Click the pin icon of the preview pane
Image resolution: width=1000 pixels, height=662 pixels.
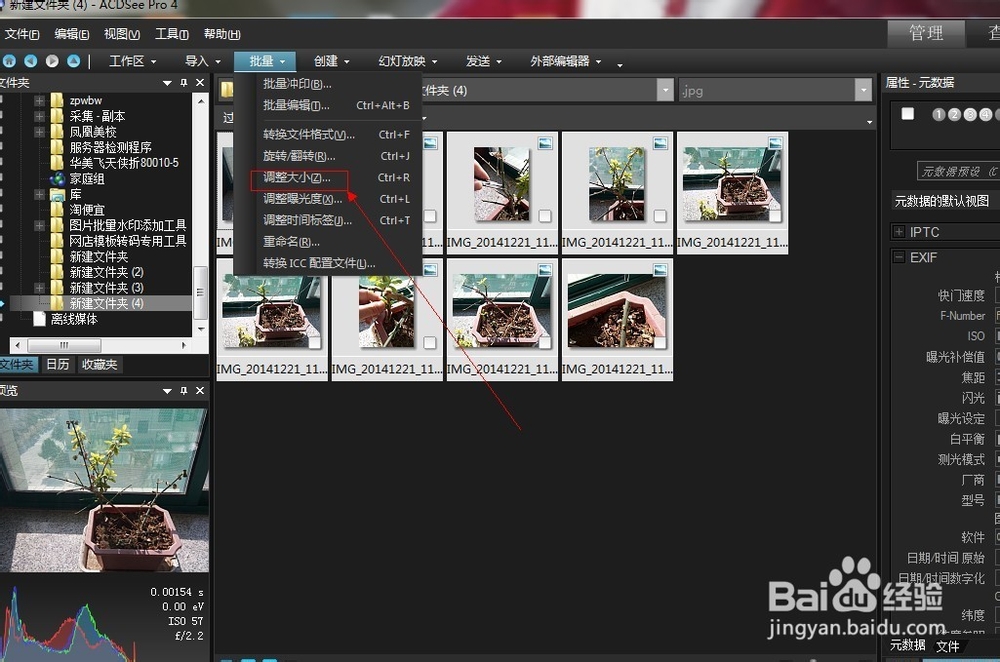[184, 390]
